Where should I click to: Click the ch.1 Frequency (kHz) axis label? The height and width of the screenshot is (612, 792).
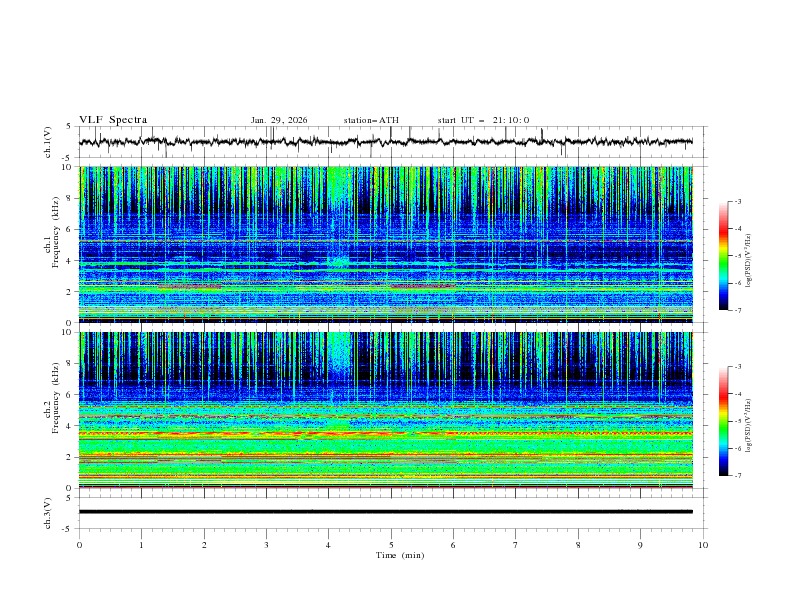(x=52, y=232)
